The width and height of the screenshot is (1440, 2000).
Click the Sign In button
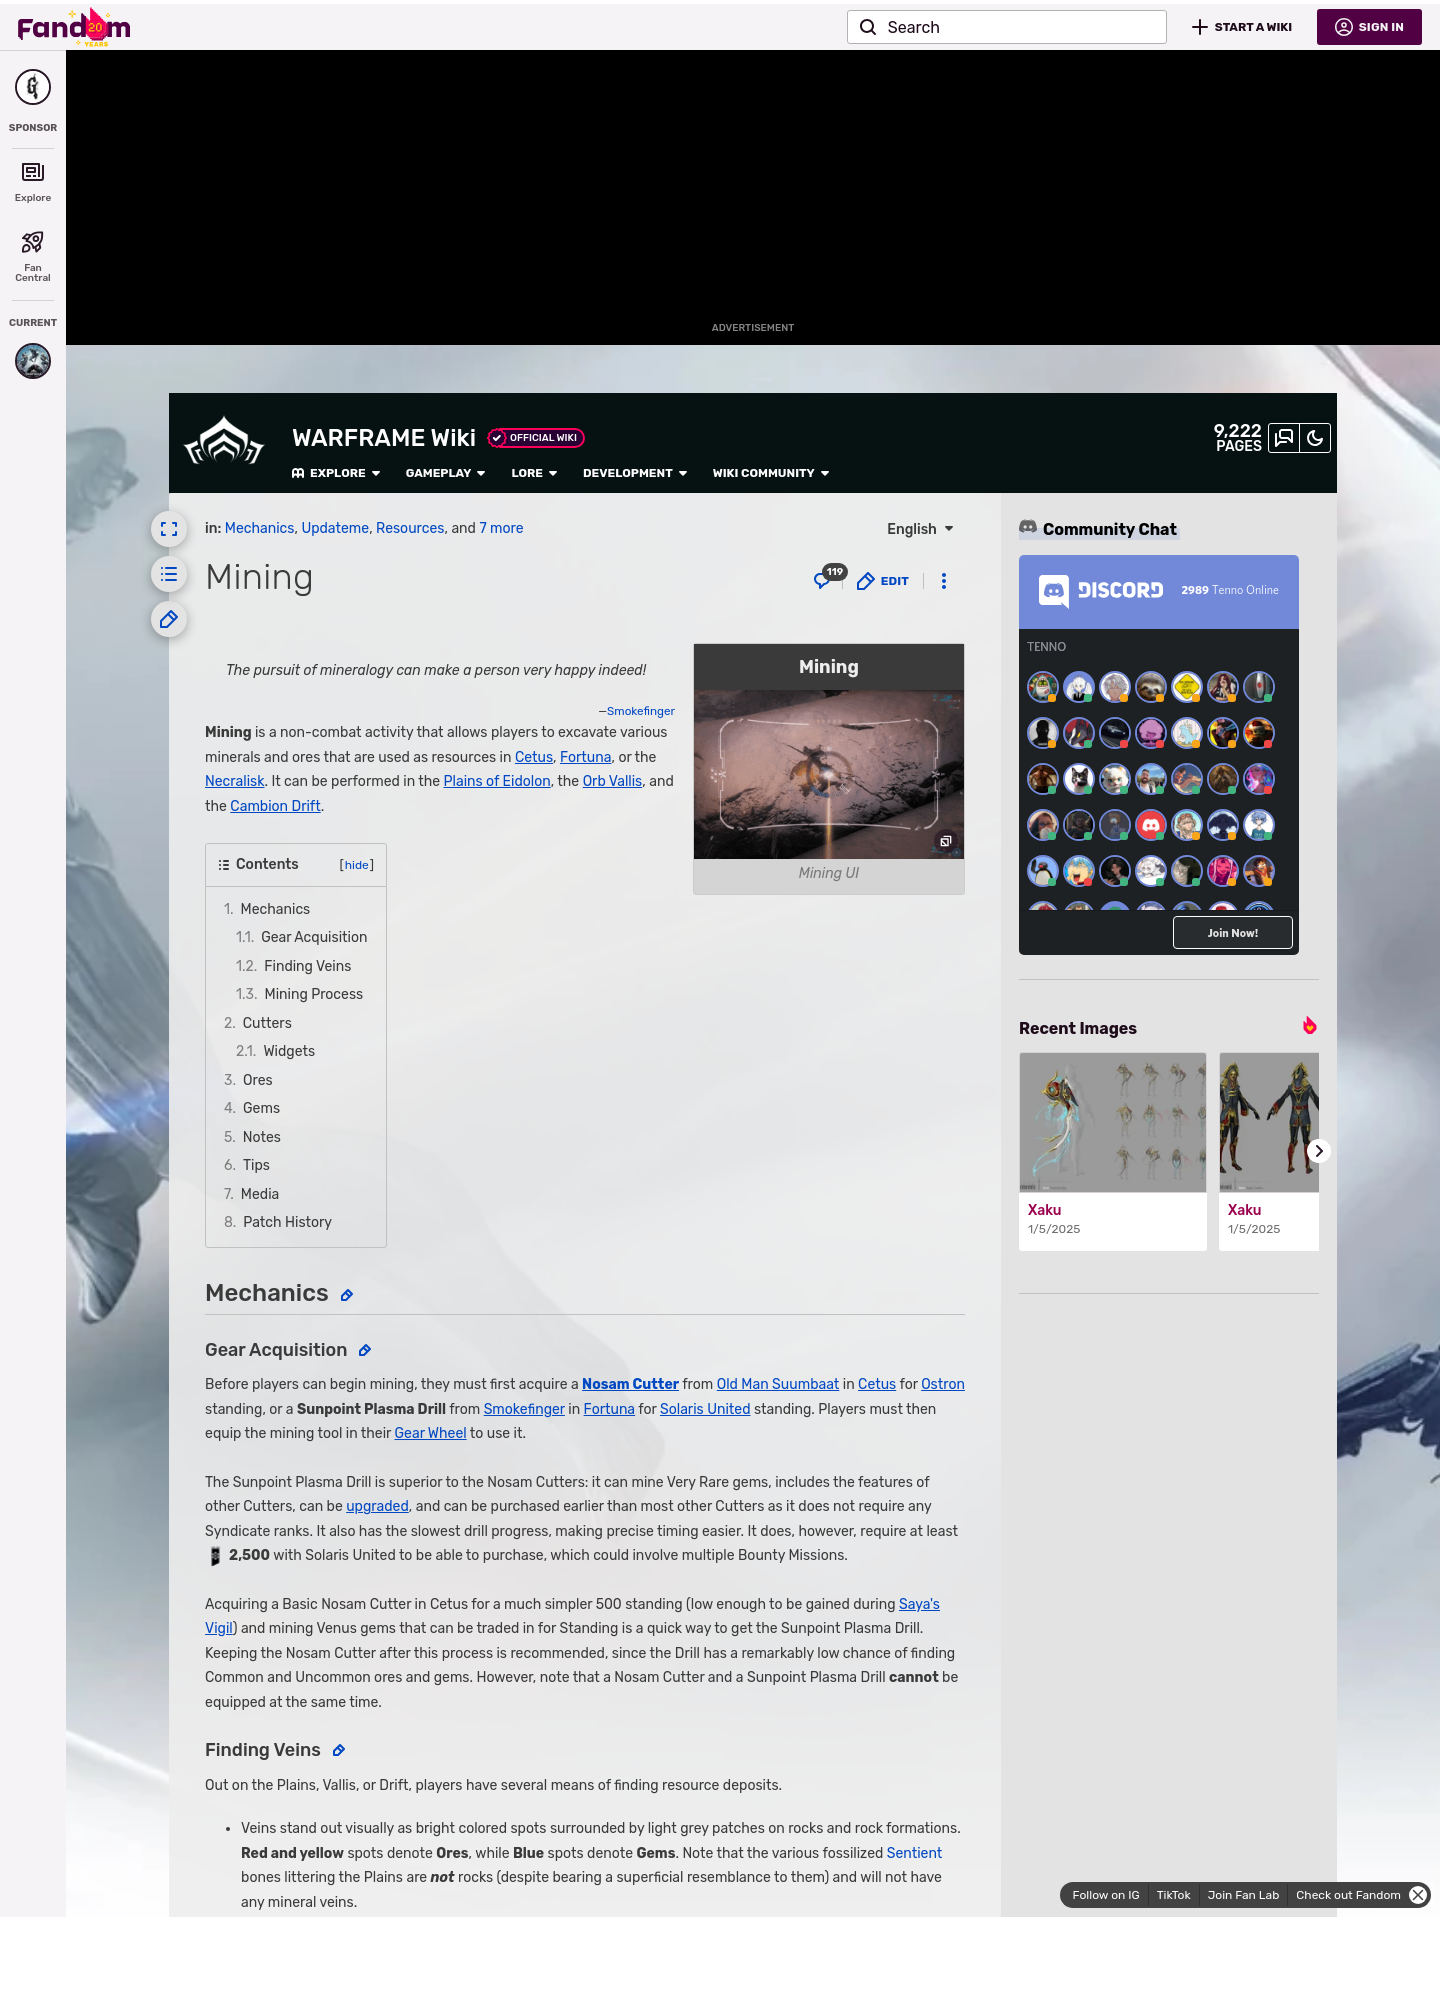tap(1369, 27)
